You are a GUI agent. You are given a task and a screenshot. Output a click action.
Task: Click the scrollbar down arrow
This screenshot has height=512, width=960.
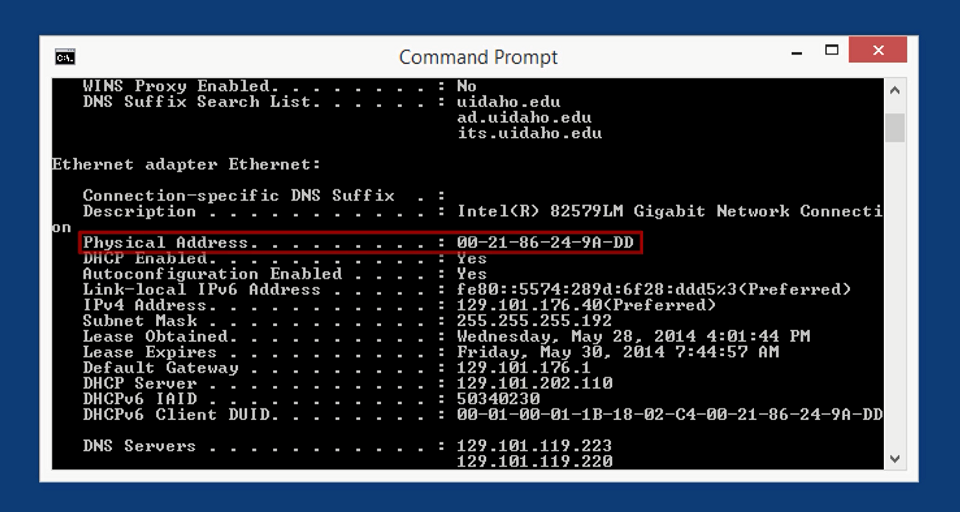point(894,458)
